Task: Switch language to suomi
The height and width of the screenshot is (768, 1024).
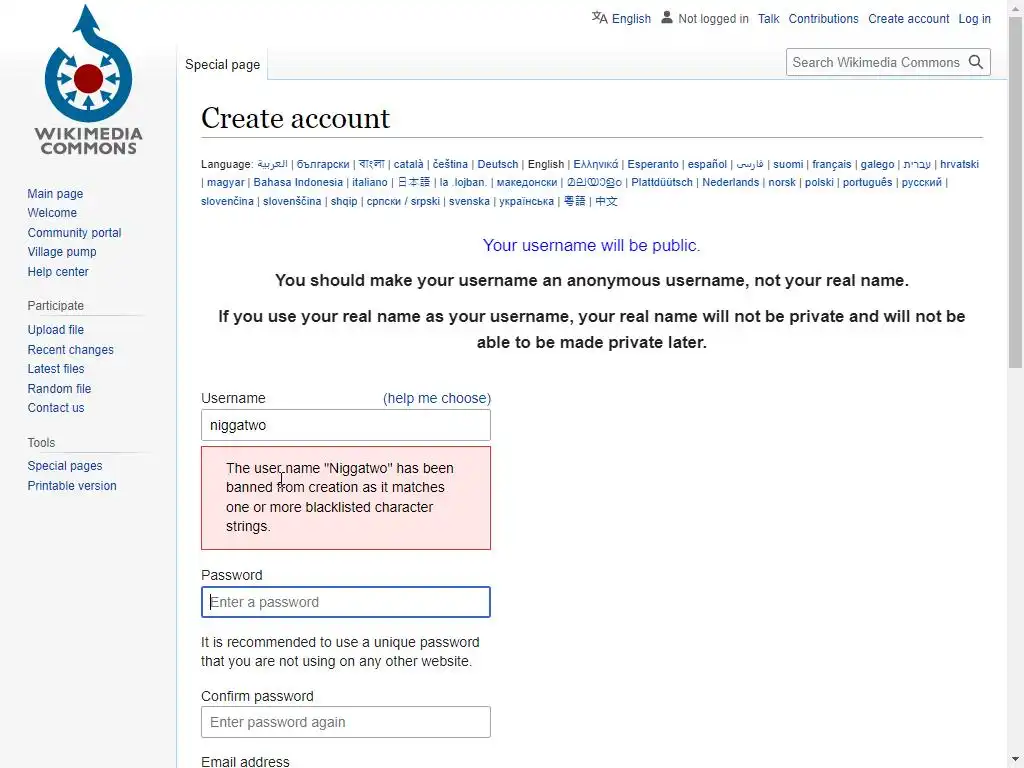Action: [x=788, y=164]
